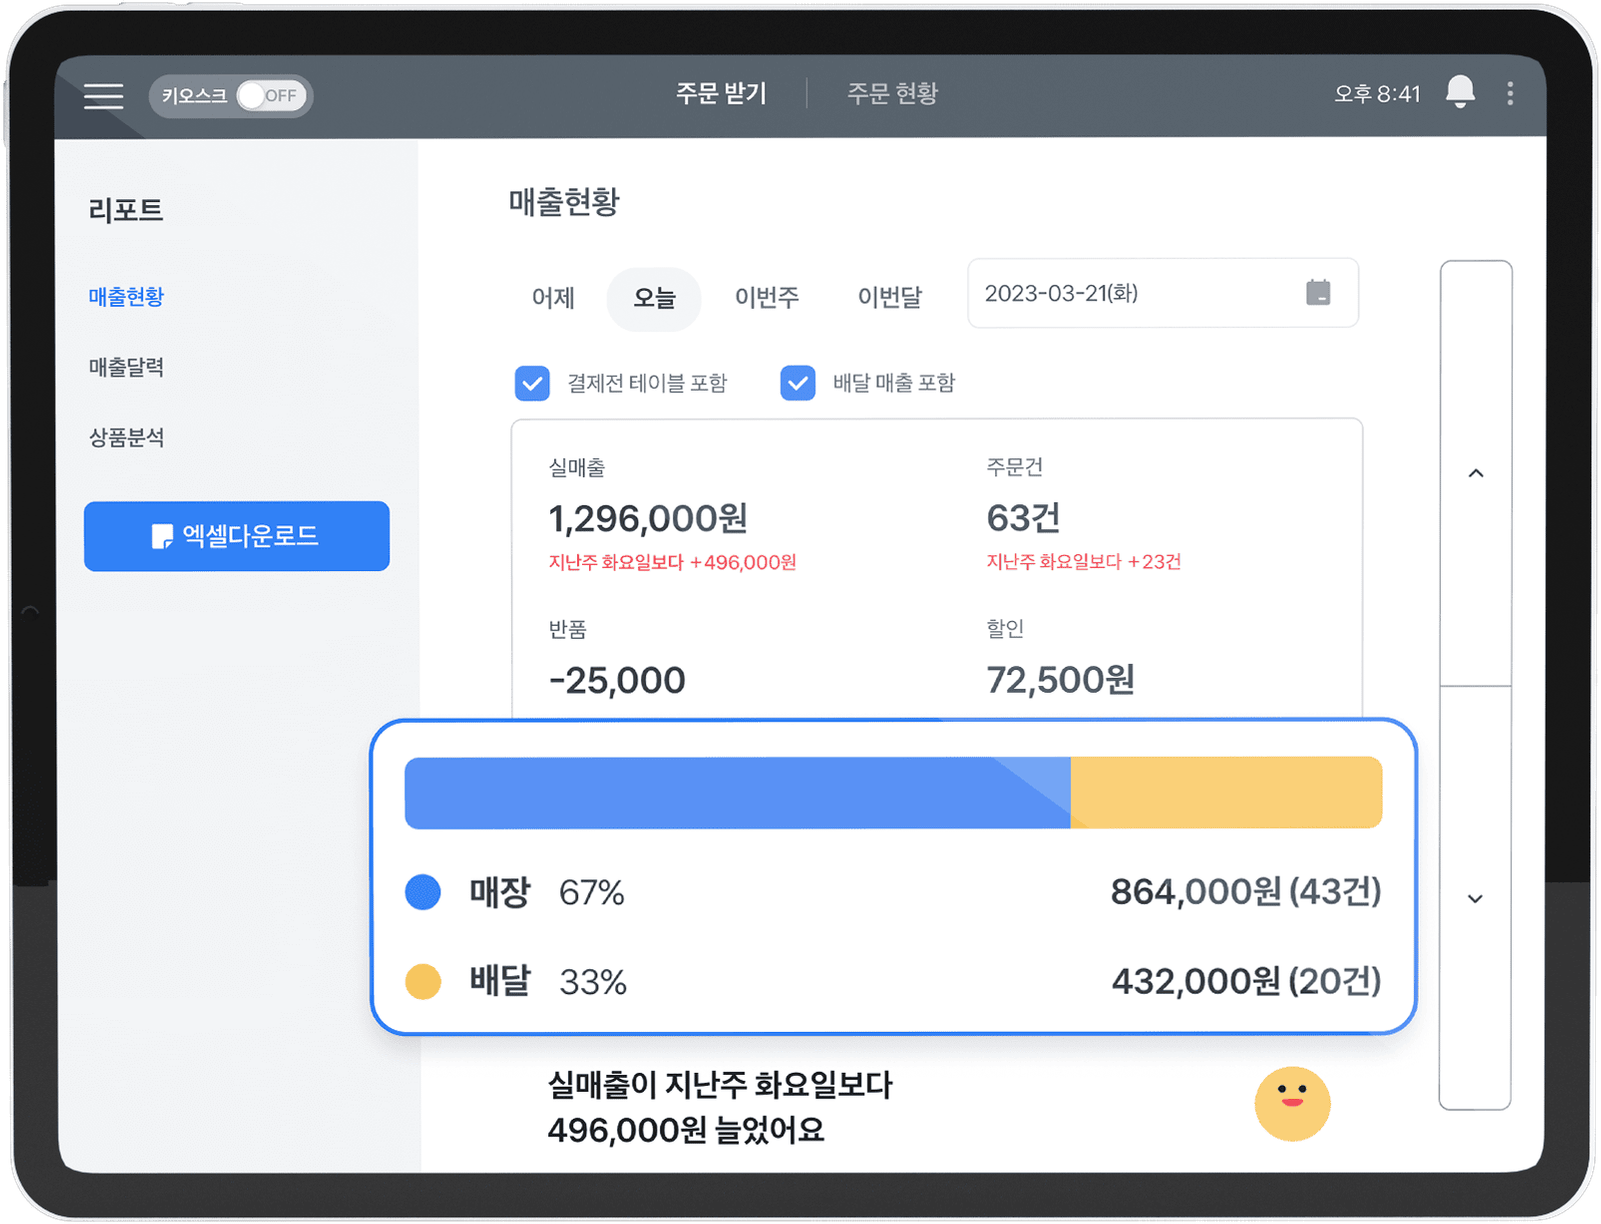Click the yellow 배달 legend dot
The image size is (1601, 1224).
click(x=423, y=982)
